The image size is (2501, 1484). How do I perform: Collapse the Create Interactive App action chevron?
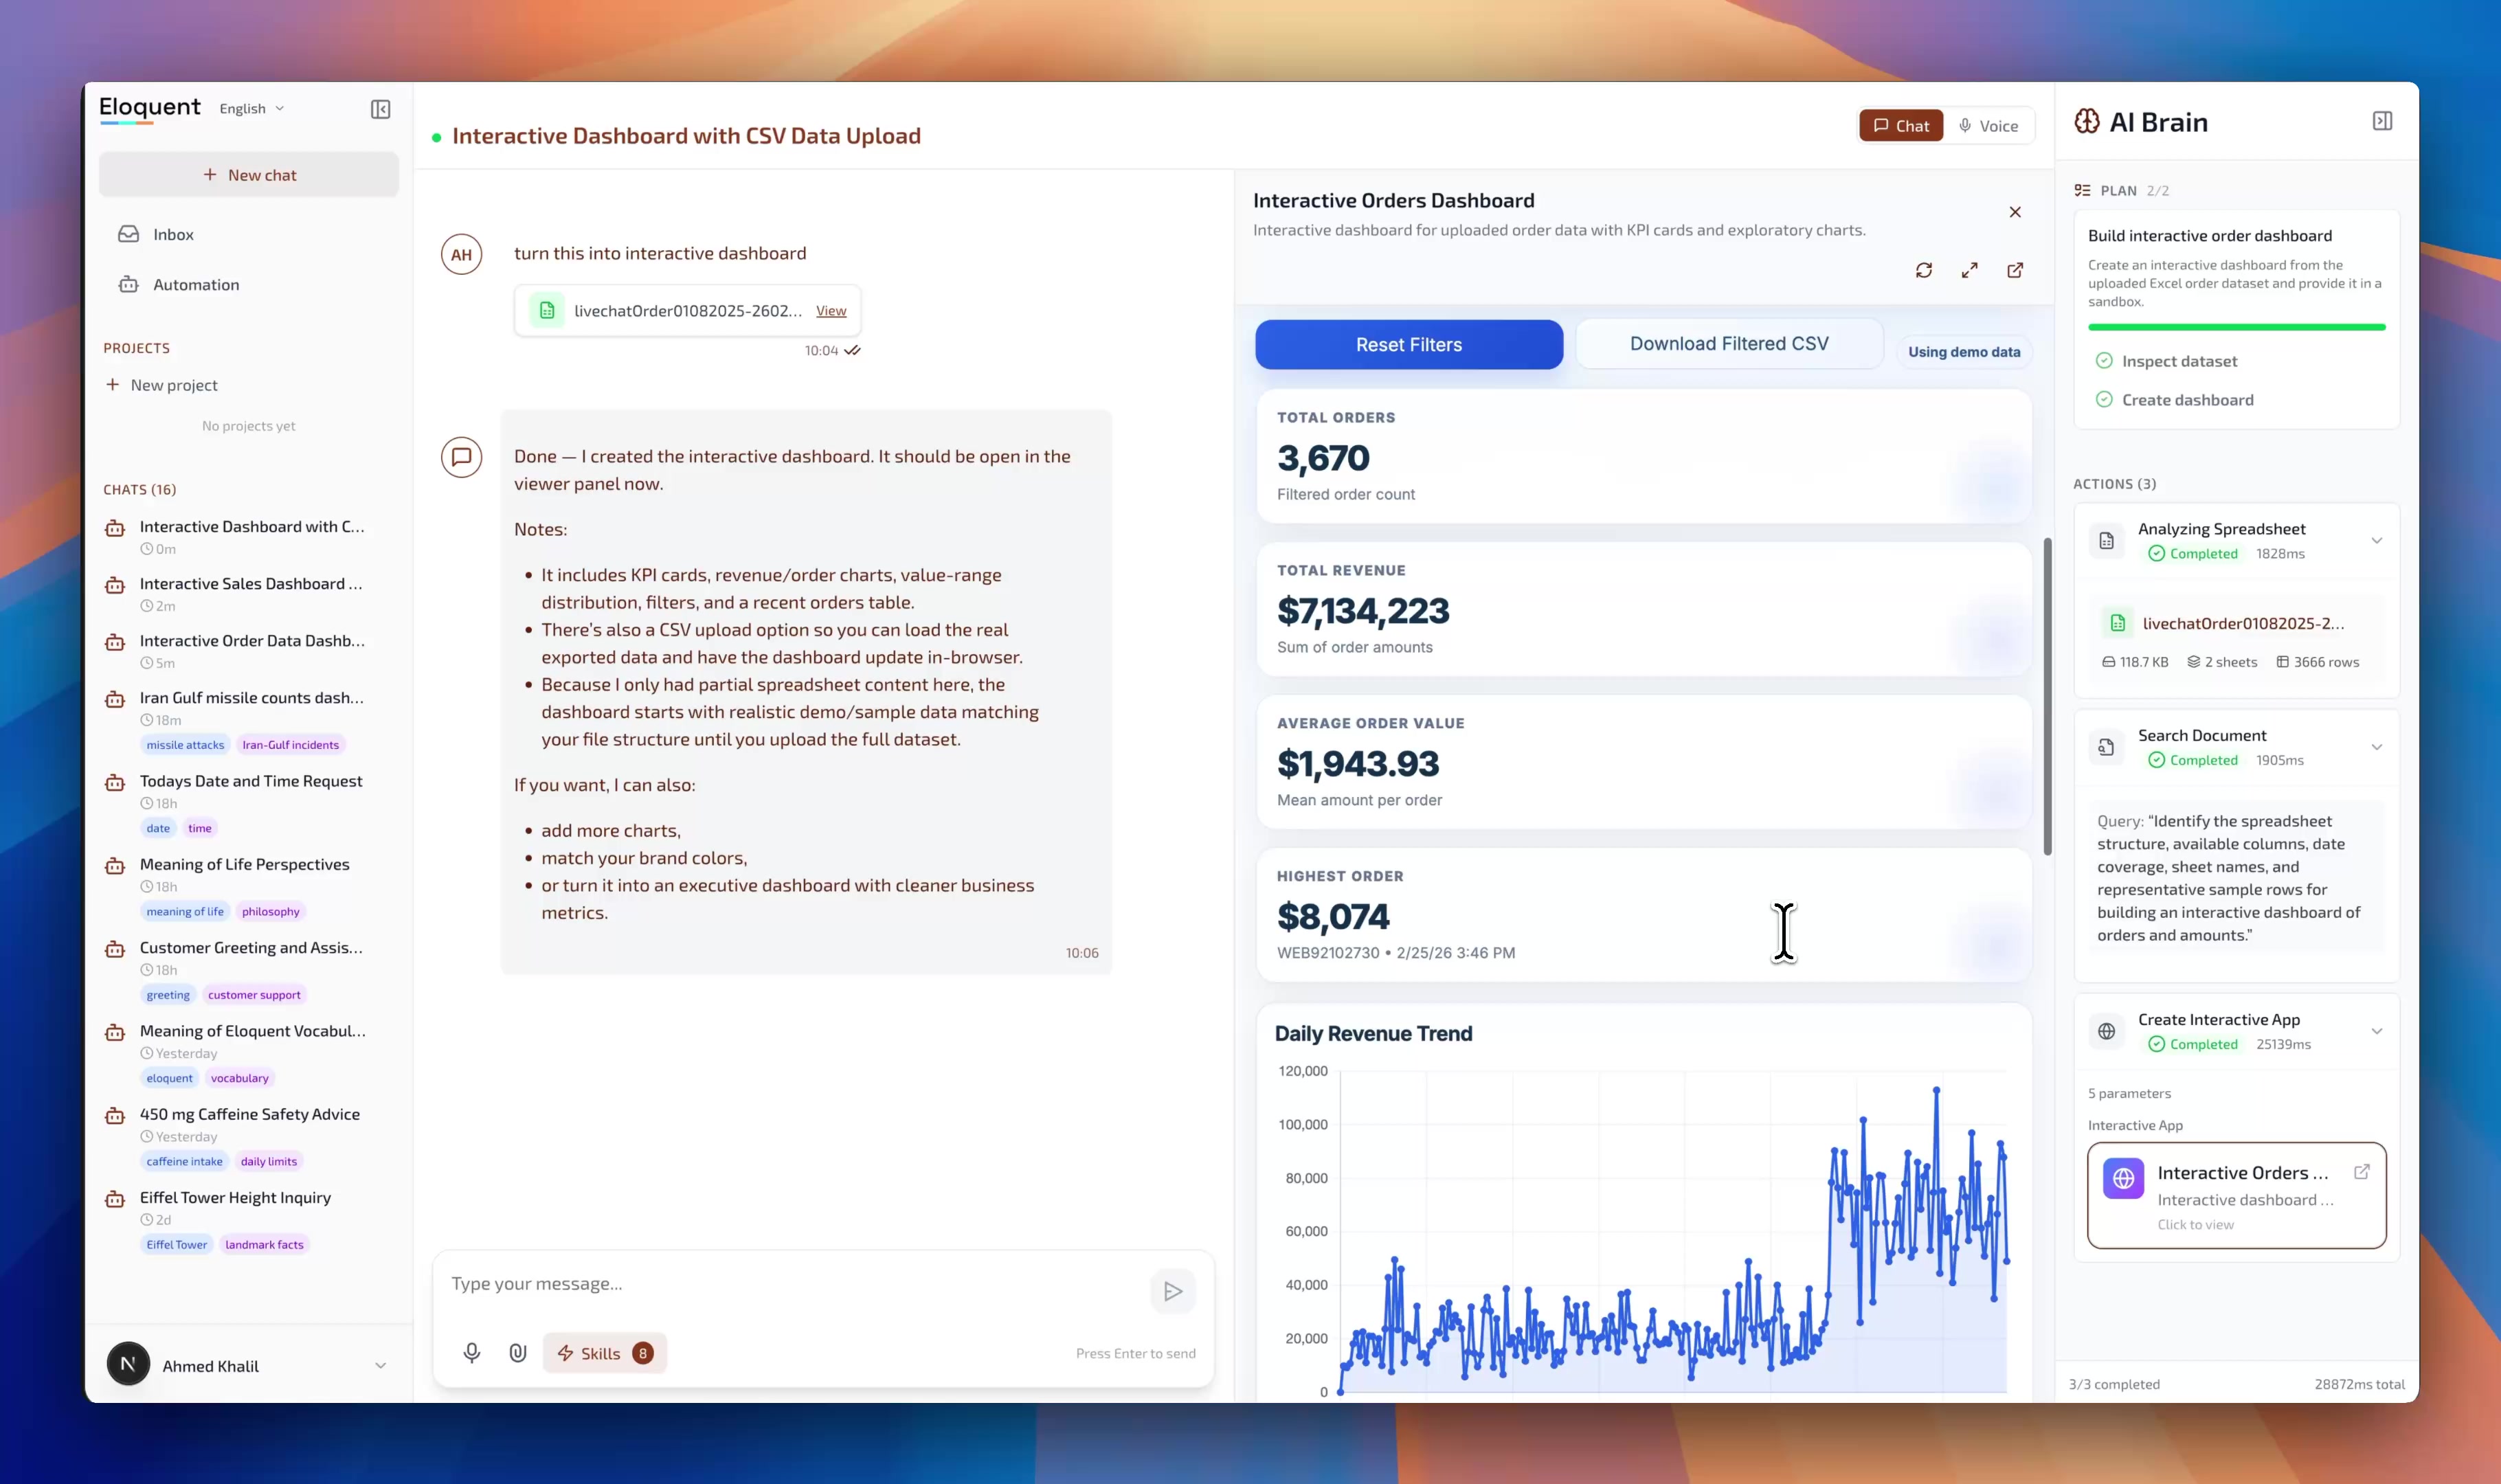[2376, 1031]
